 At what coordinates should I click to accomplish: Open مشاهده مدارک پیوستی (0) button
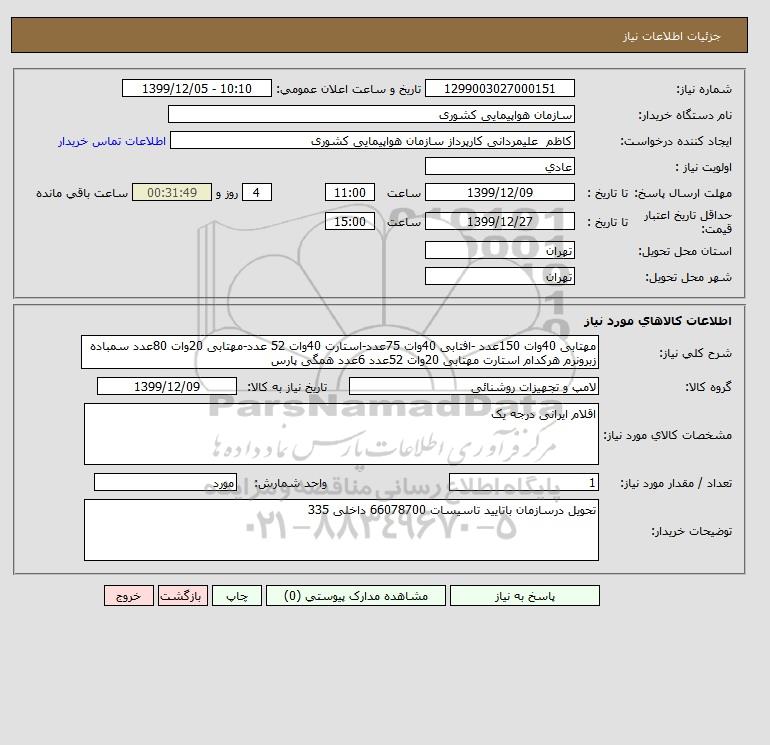click(x=356, y=596)
